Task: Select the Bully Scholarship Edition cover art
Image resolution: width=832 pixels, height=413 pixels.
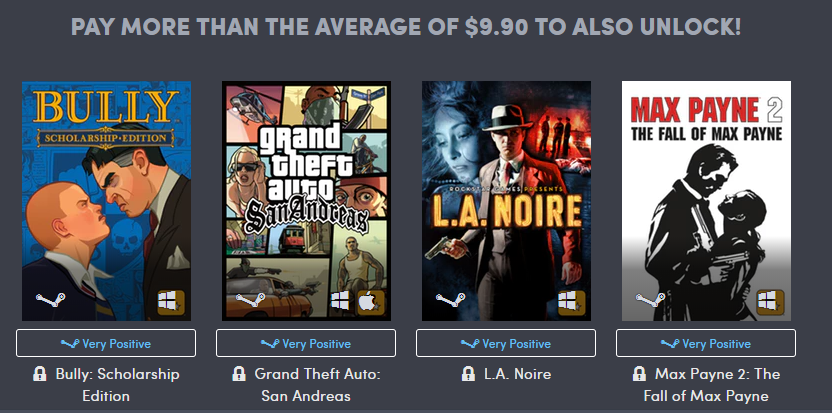Action: (106, 201)
